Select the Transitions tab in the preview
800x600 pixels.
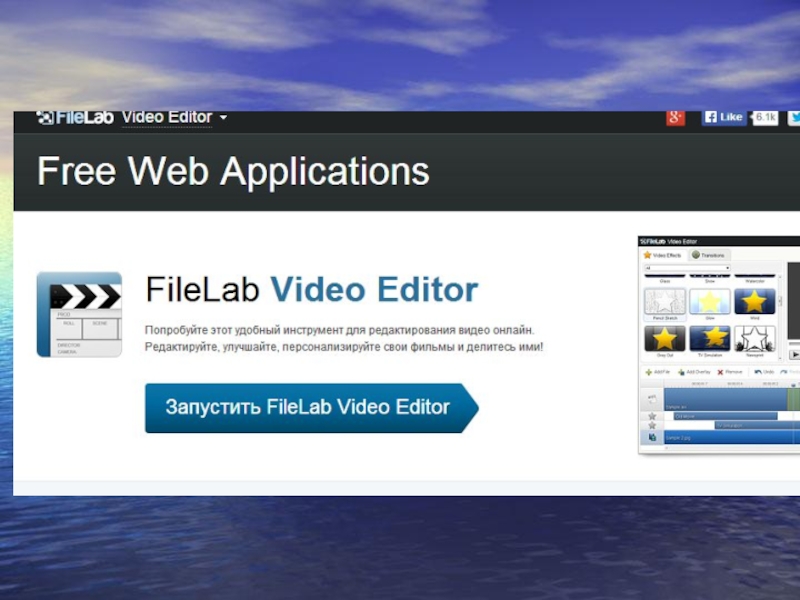click(x=709, y=255)
